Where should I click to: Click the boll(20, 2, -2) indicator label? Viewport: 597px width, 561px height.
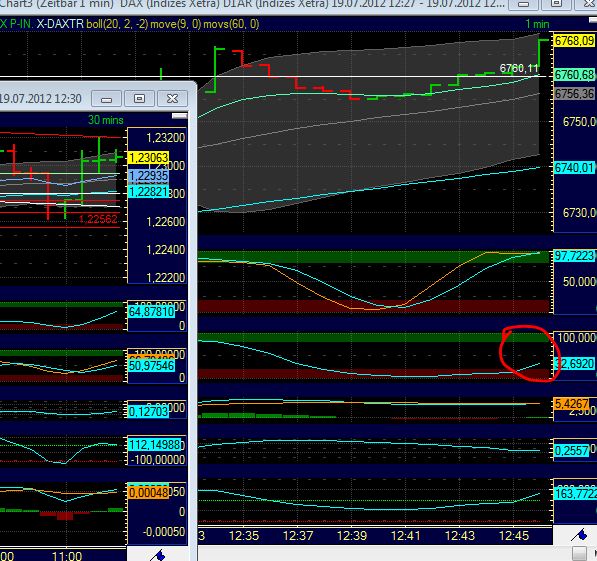pos(117,24)
